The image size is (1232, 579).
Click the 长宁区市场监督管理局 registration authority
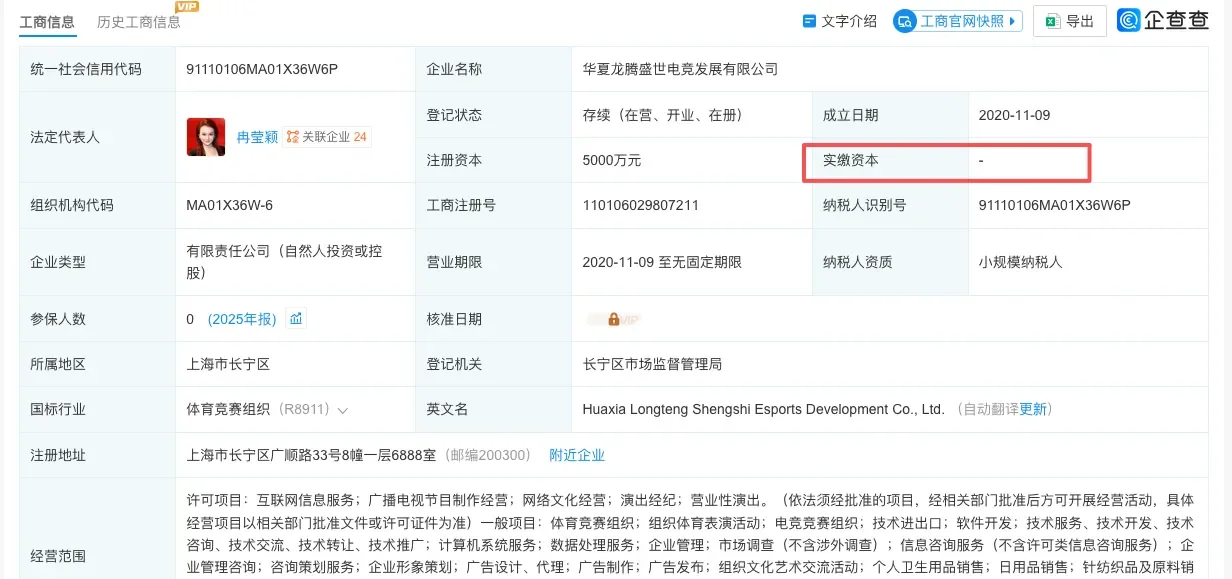click(x=652, y=364)
